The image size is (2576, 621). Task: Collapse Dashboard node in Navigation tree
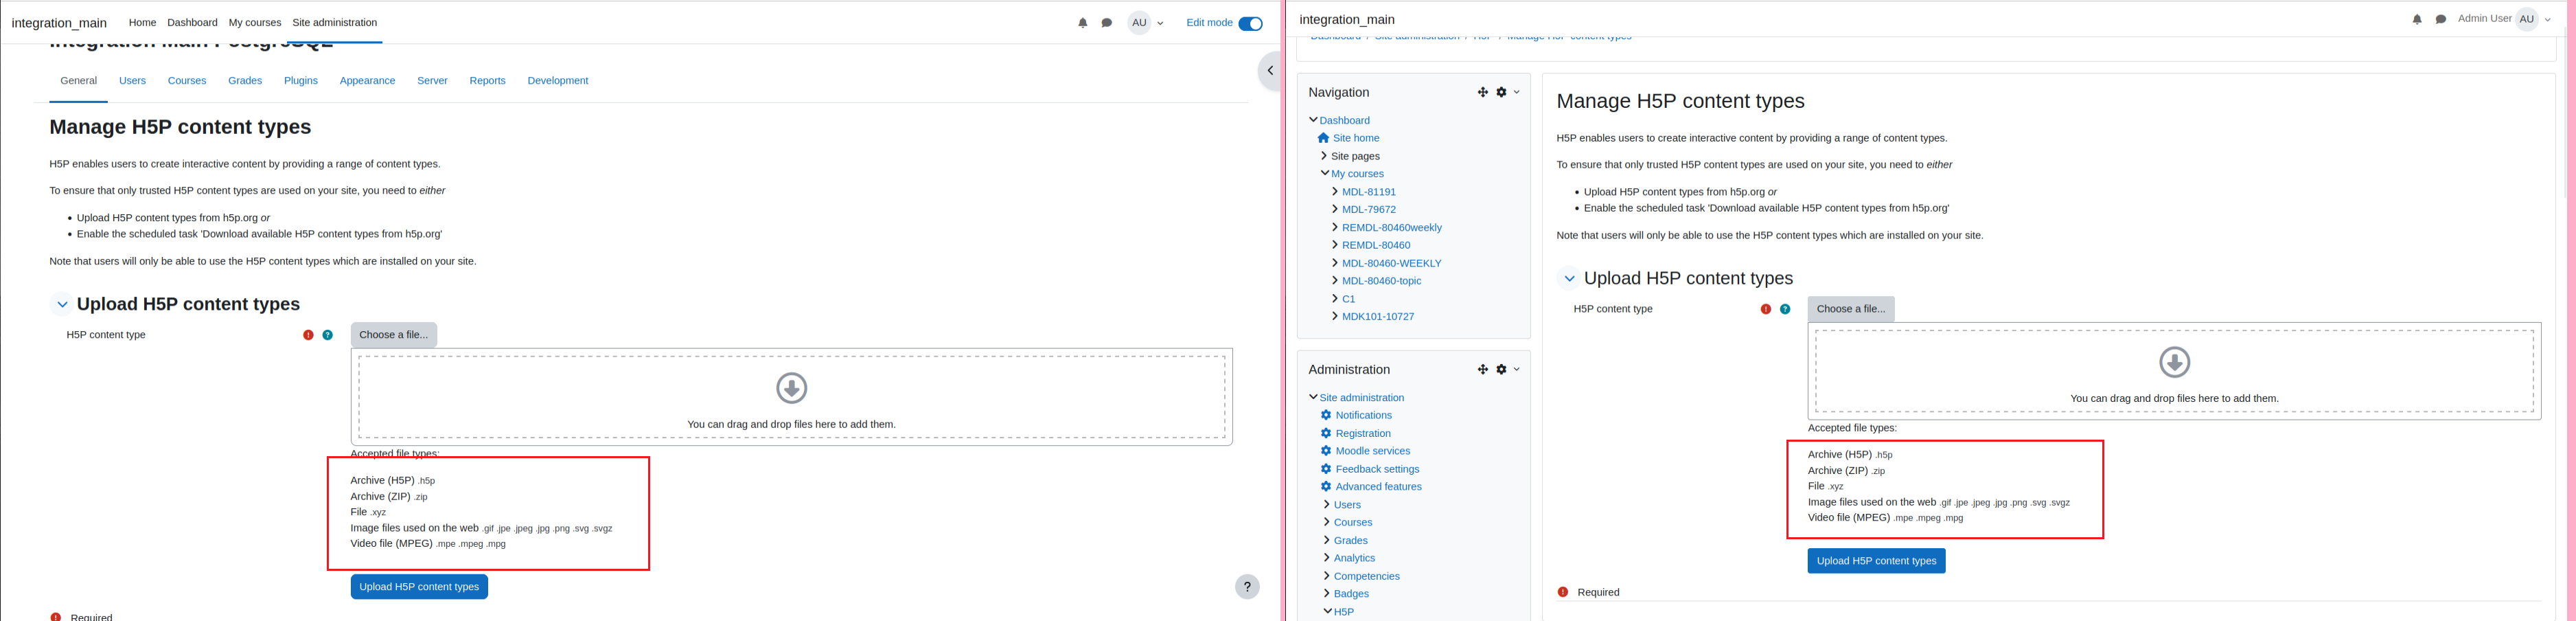1313,120
